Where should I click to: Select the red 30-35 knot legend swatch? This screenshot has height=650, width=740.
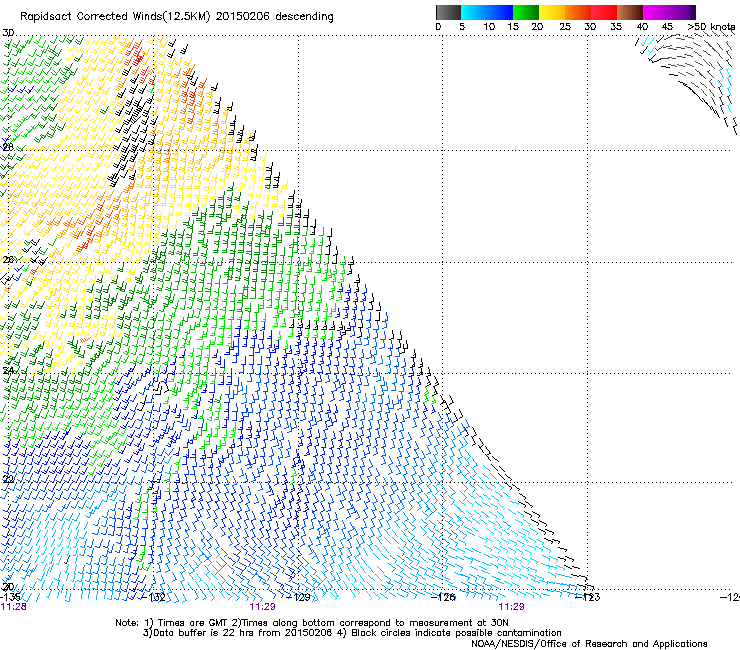[604, 12]
